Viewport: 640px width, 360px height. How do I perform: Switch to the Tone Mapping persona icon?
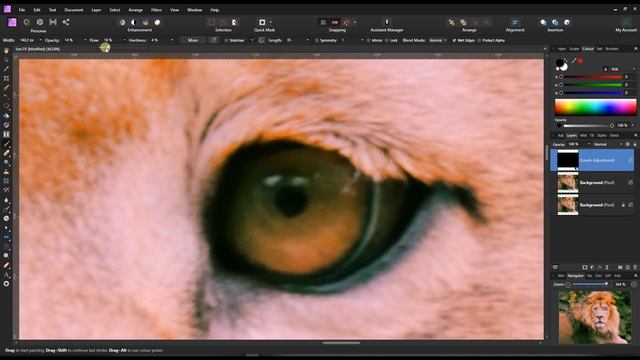pyautogui.click(x=53, y=22)
